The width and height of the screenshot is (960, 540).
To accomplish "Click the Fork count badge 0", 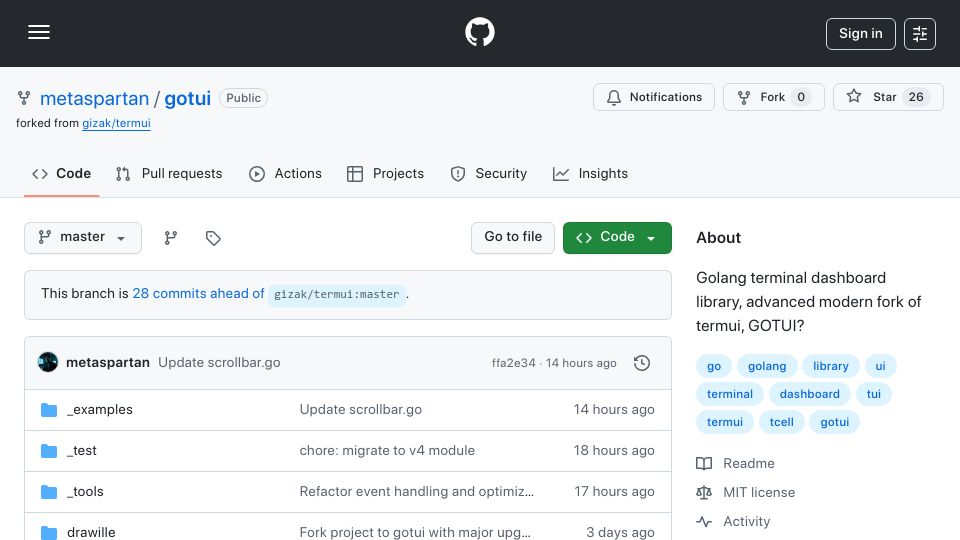I will (801, 97).
